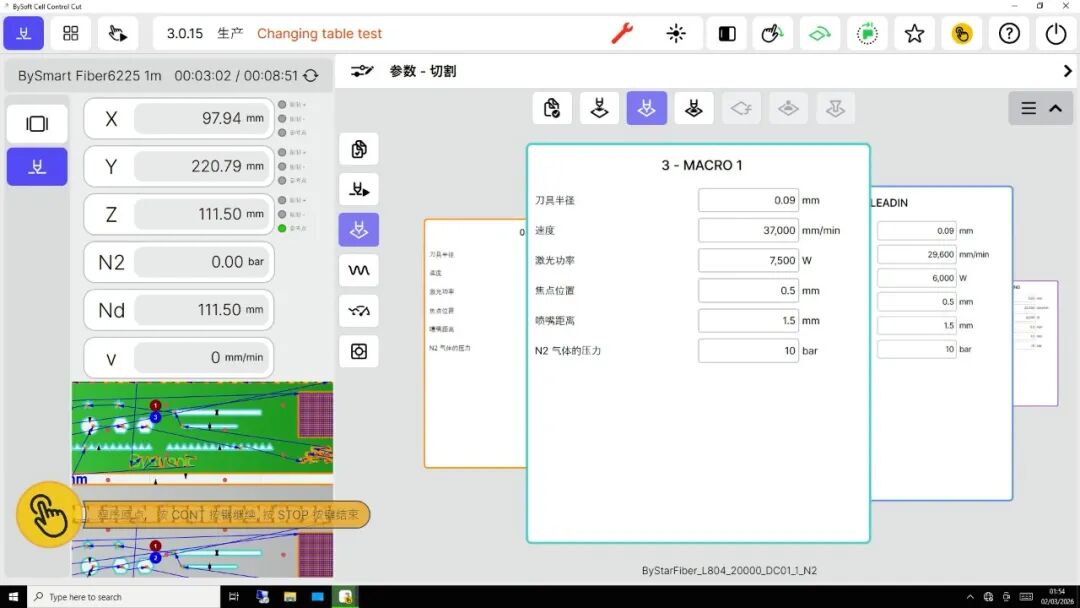The height and width of the screenshot is (608, 1080).
Task: Open the favorites star icon
Action: [x=914, y=33]
